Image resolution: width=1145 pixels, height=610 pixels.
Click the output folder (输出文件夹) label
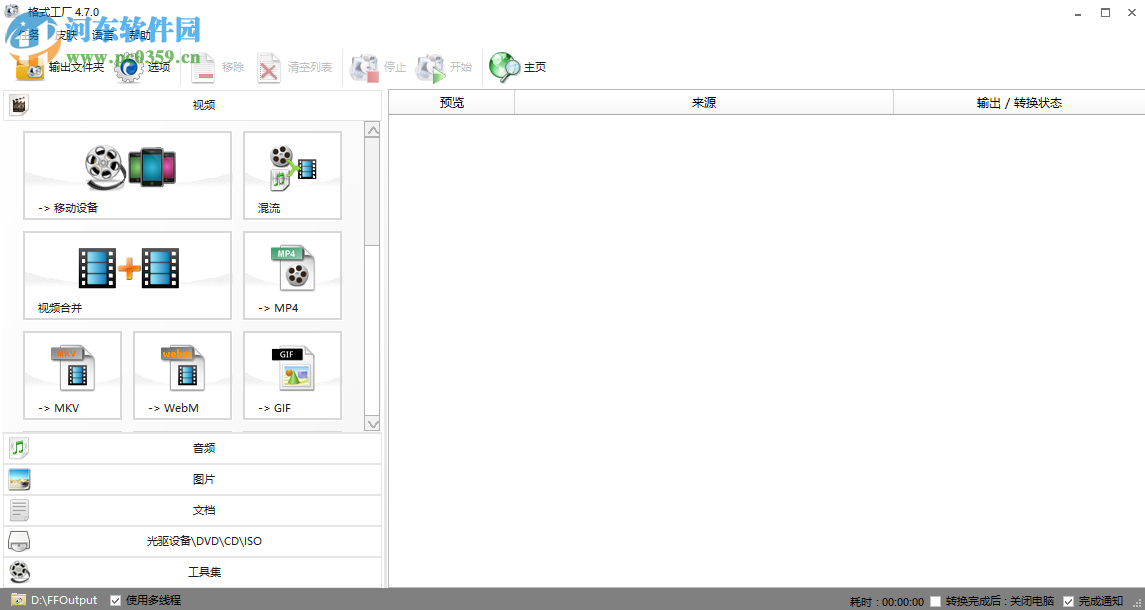pos(77,67)
